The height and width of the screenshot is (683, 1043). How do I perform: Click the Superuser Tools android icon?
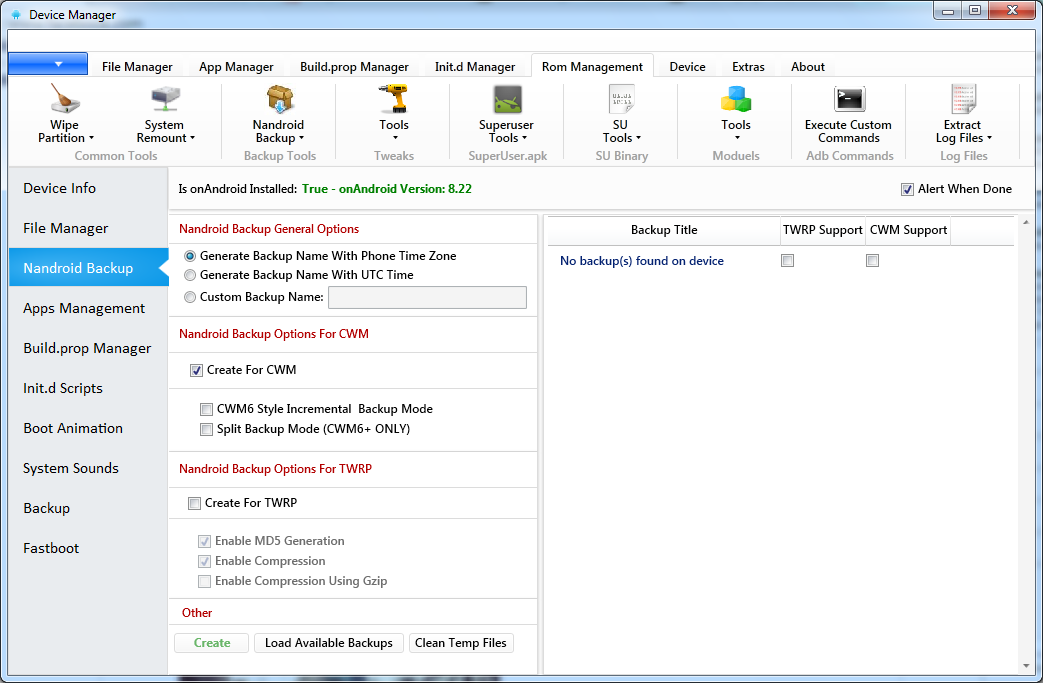pos(507,100)
